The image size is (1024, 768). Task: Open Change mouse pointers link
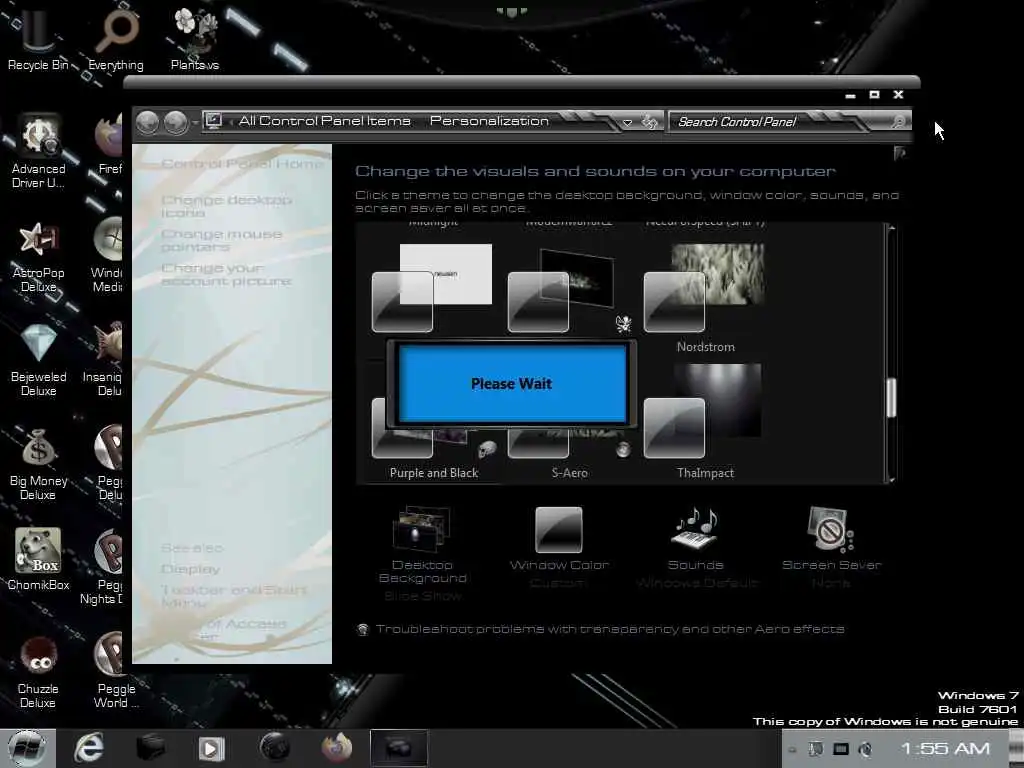pyautogui.click(x=221, y=240)
